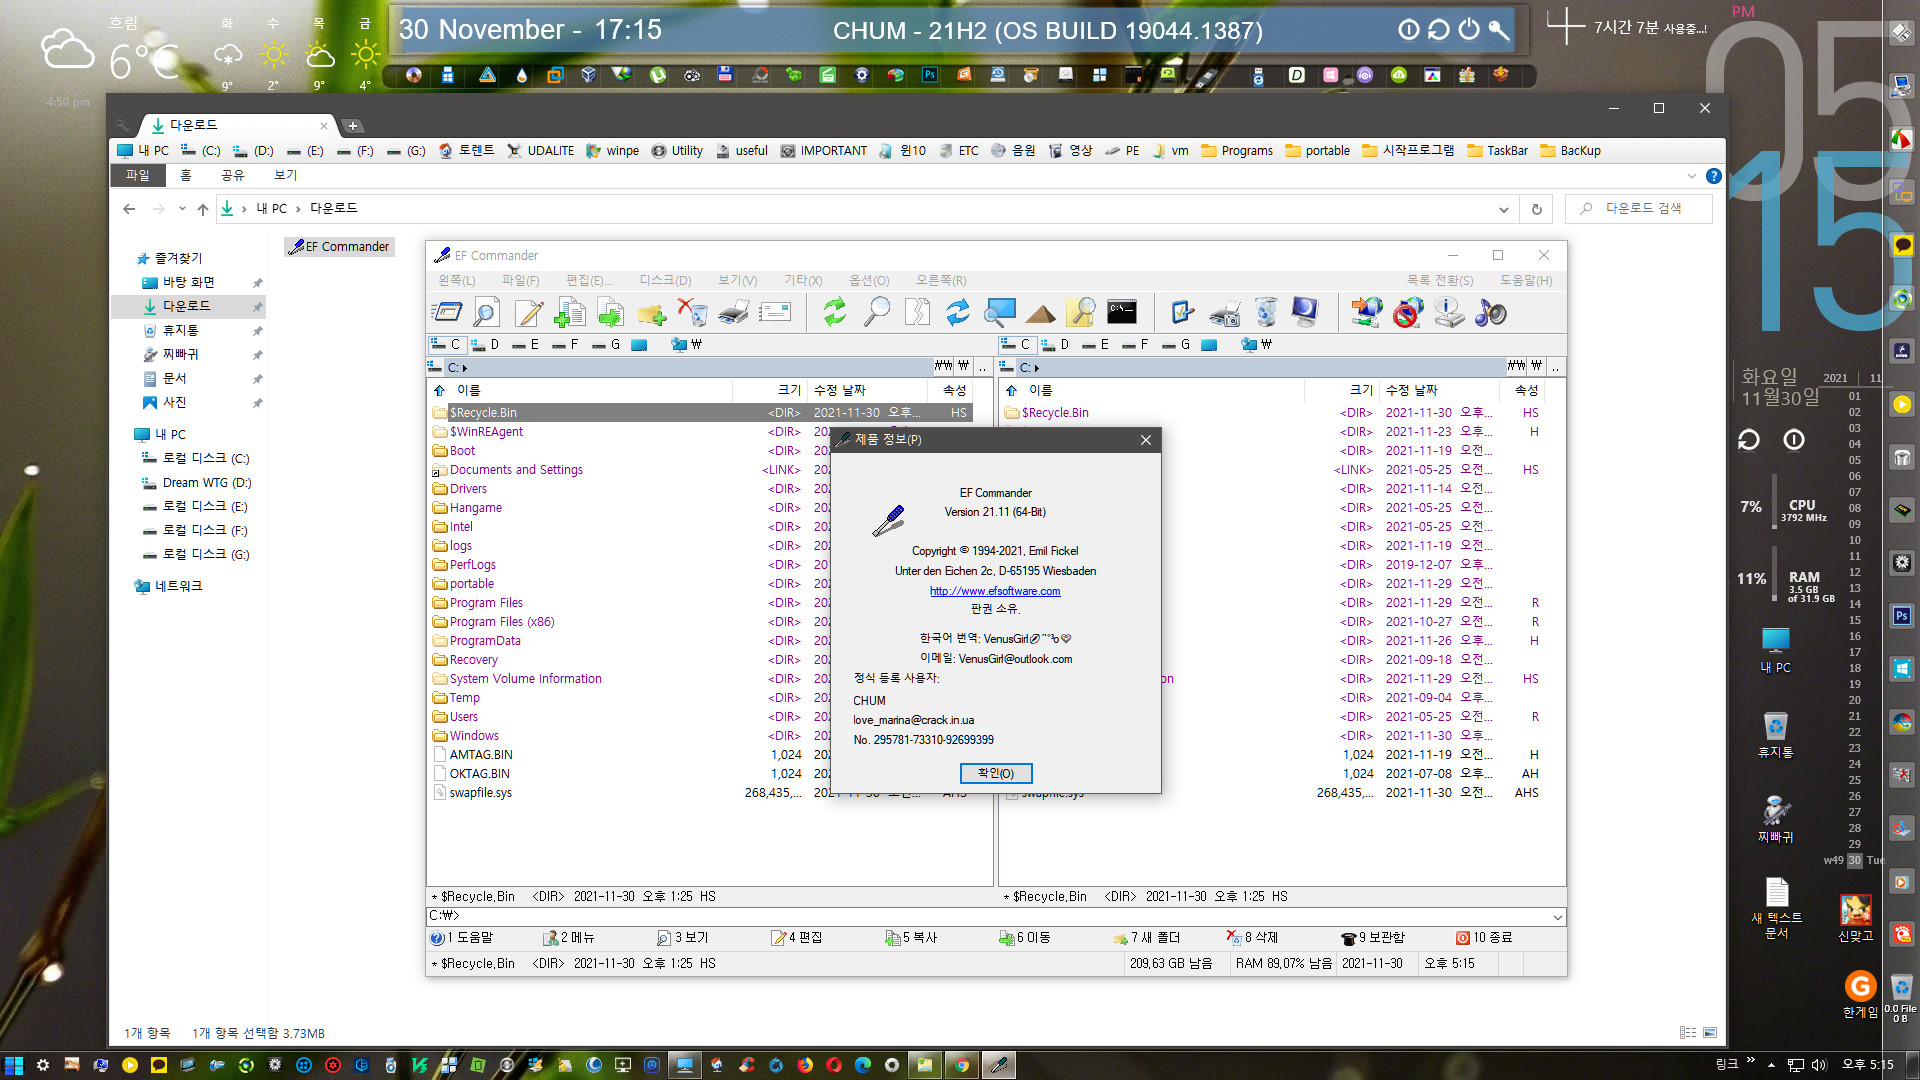Click the TaskBar folder in Explorer bookmarks bar
1920x1080 pixels.
(x=1497, y=151)
